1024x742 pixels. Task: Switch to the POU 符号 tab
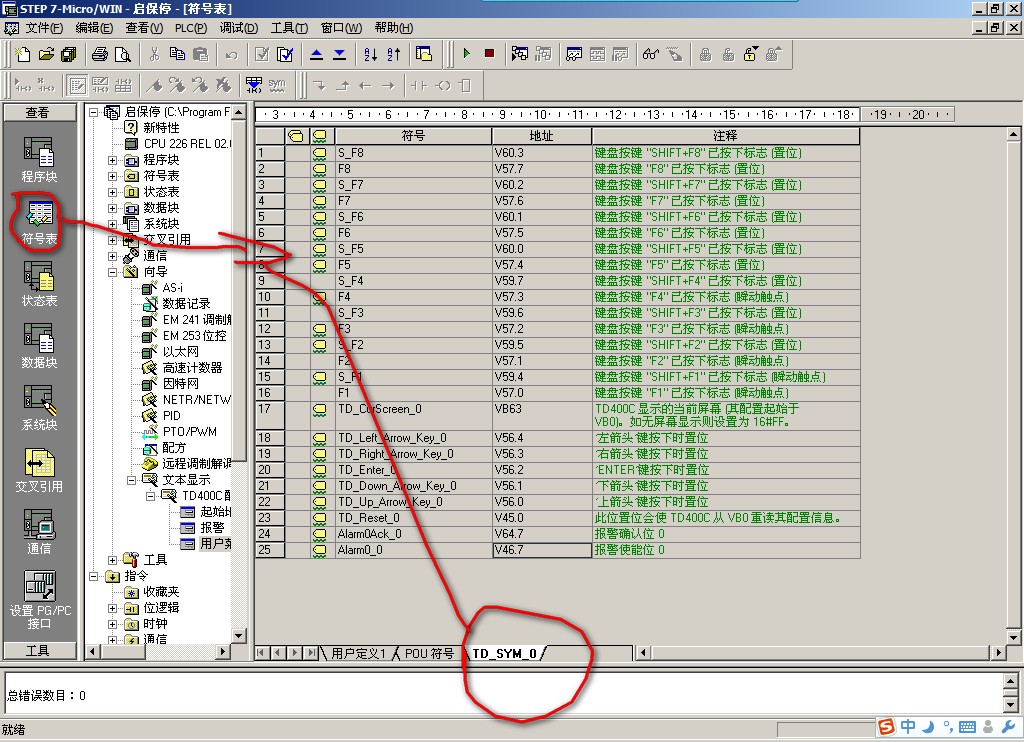[x=428, y=654]
